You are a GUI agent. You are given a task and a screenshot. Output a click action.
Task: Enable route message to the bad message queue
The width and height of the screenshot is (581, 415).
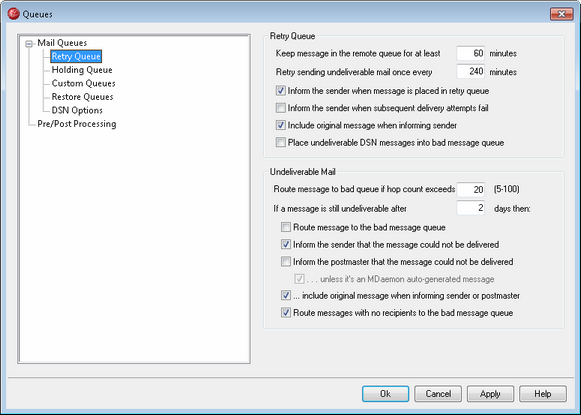[x=286, y=227]
